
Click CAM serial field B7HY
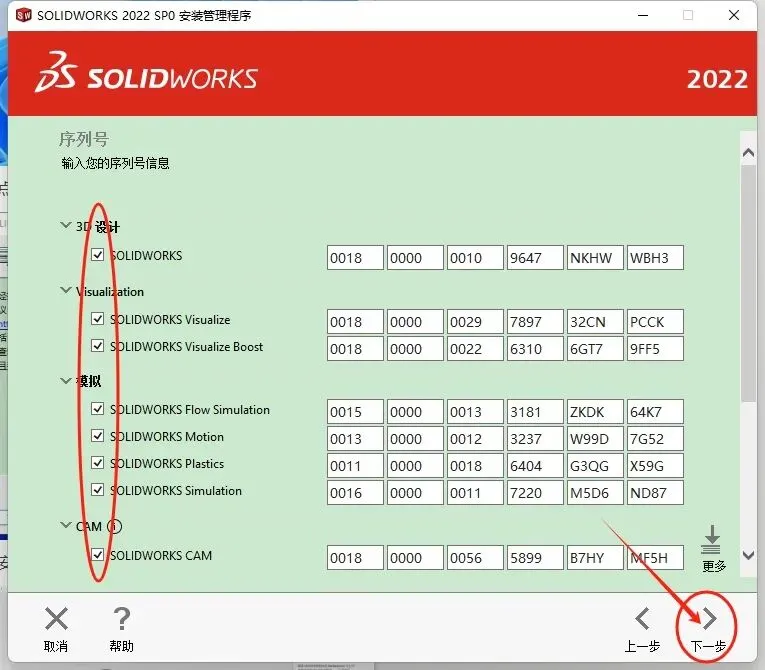click(x=595, y=558)
